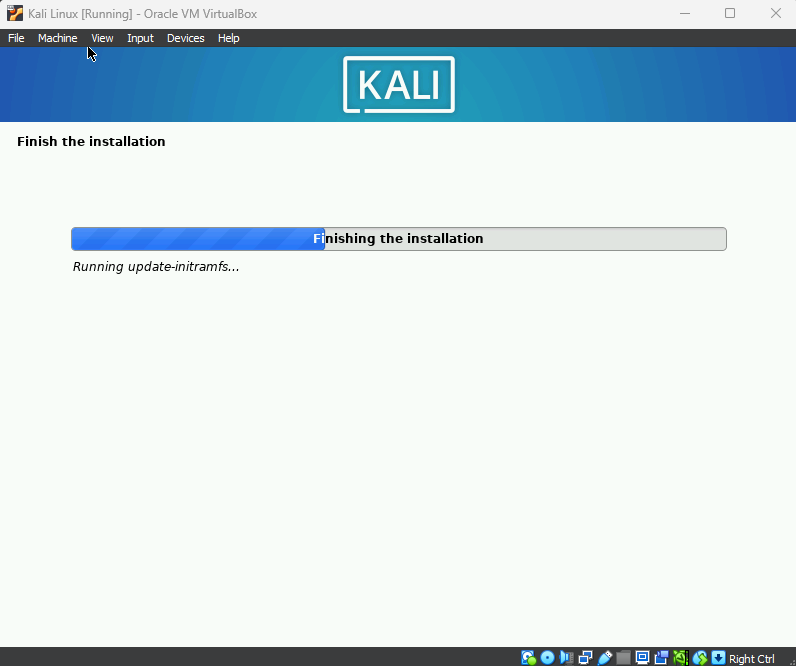Click the green CPU chip status icon
796x666 pixels.
pyautogui.click(x=680, y=658)
